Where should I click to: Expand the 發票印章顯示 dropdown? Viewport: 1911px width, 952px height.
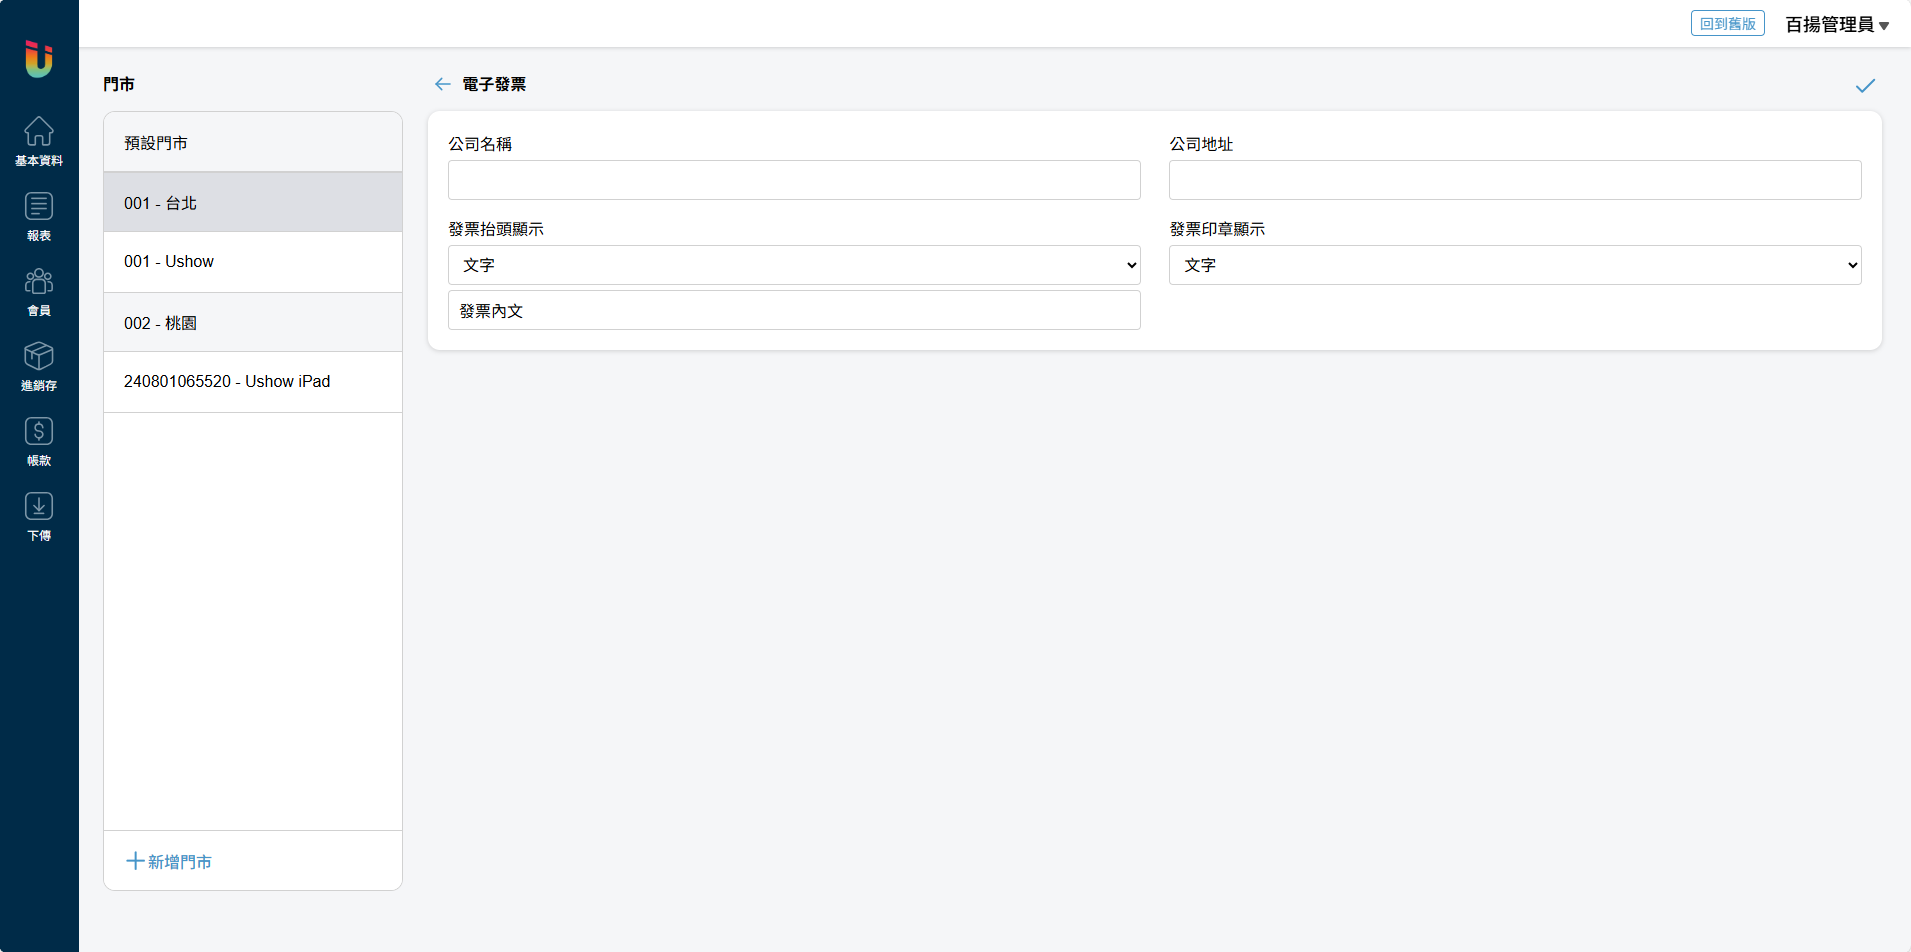pos(1514,265)
